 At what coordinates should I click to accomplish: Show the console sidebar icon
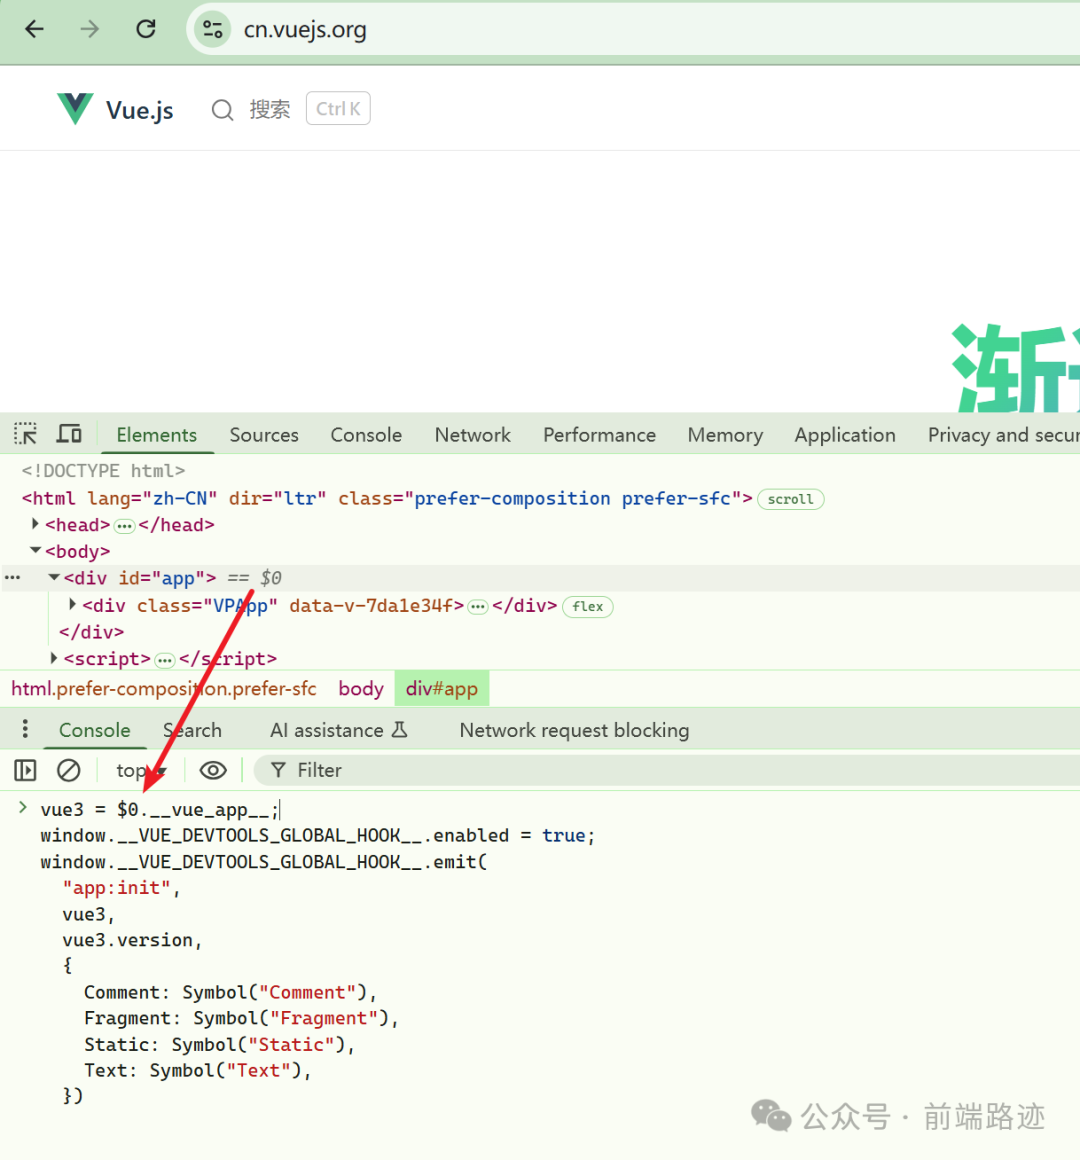click(25, 770)
